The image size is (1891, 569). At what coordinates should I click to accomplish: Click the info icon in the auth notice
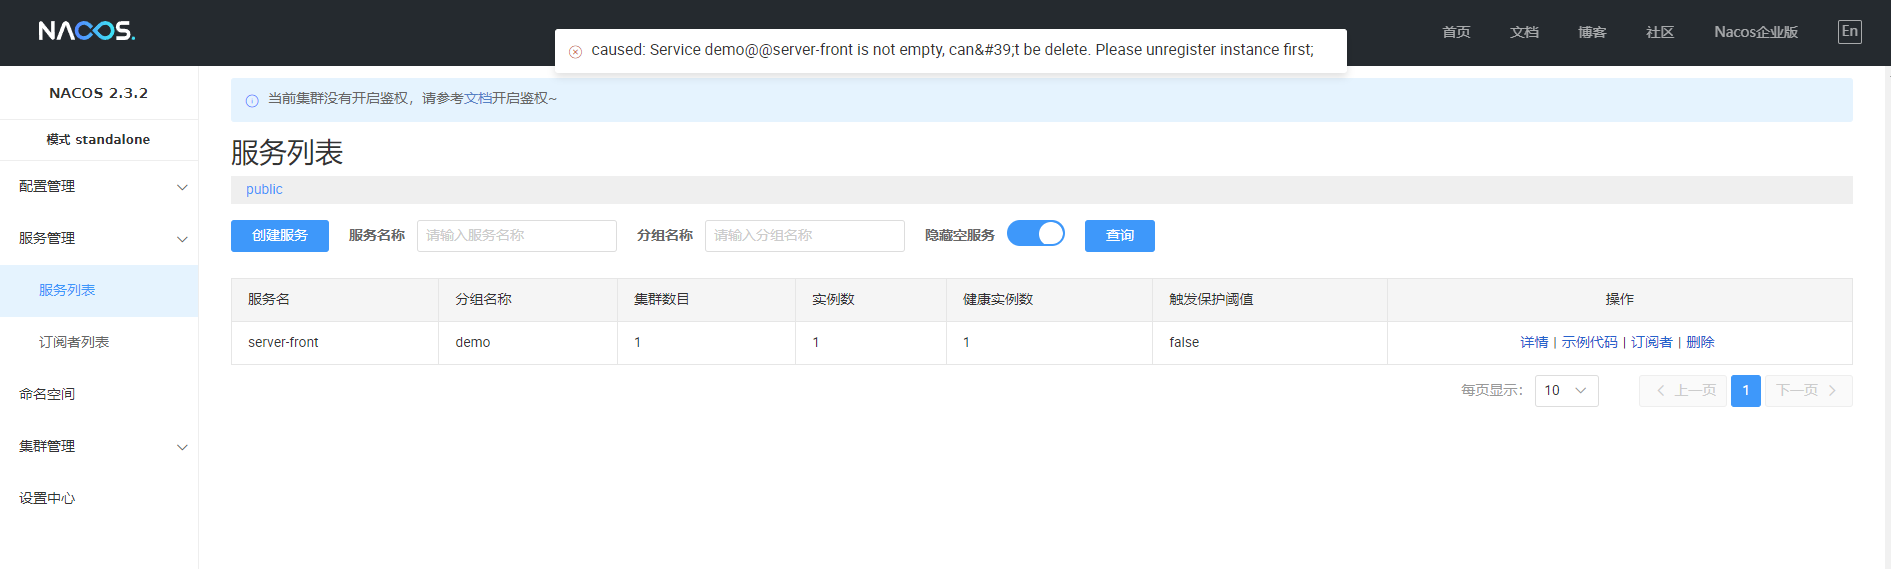coord(252,100)
